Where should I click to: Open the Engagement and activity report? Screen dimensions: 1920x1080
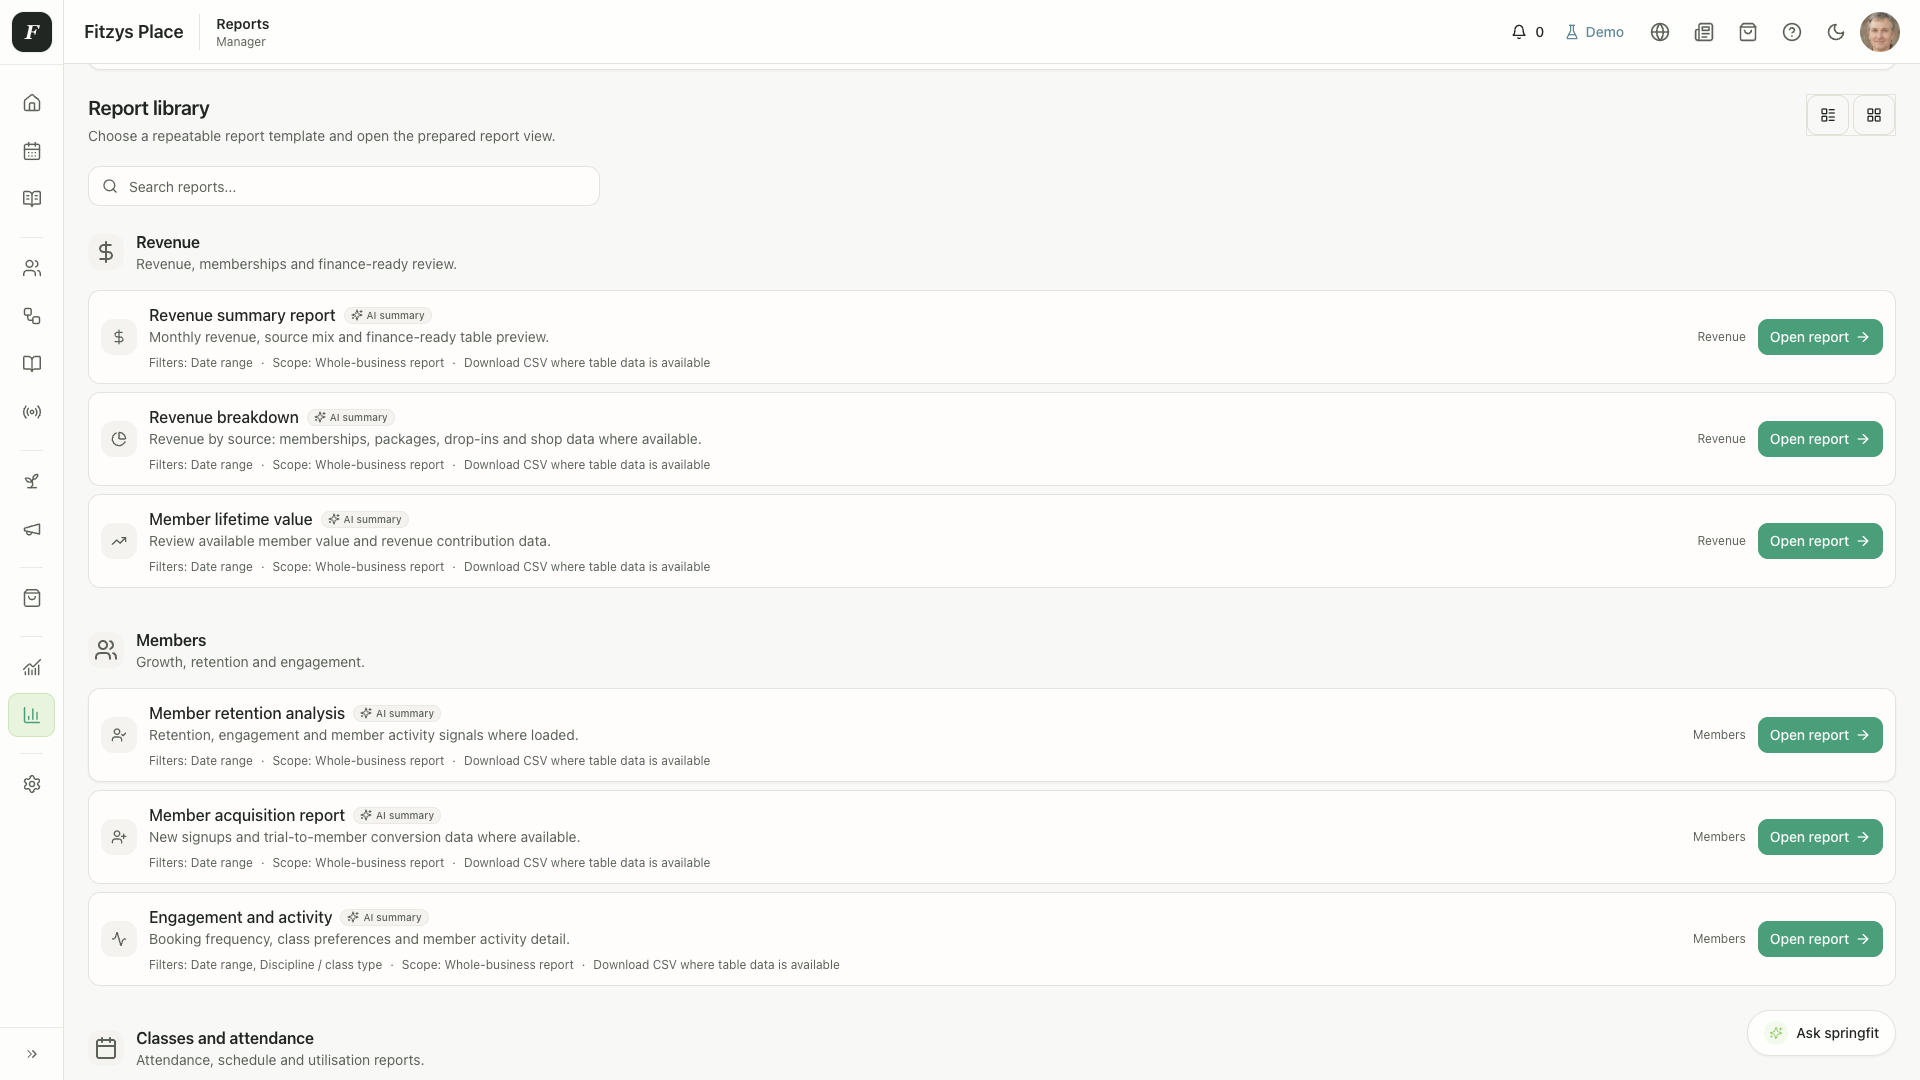click(x=1820, y=939)
